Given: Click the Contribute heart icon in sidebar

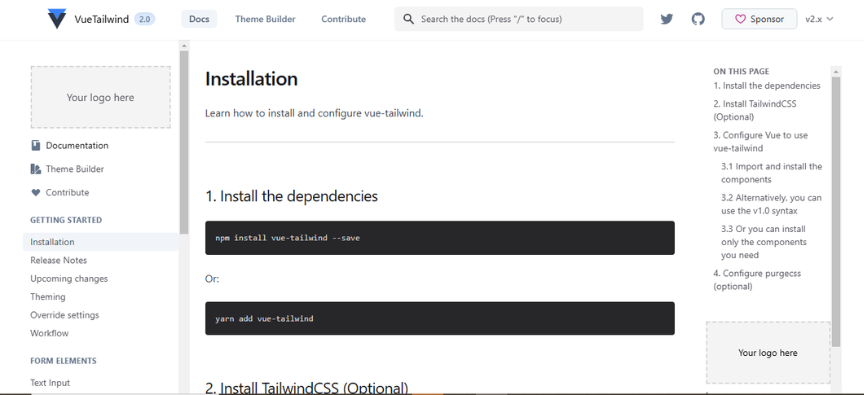Looking at the screenshot, I should coord(36,192).
